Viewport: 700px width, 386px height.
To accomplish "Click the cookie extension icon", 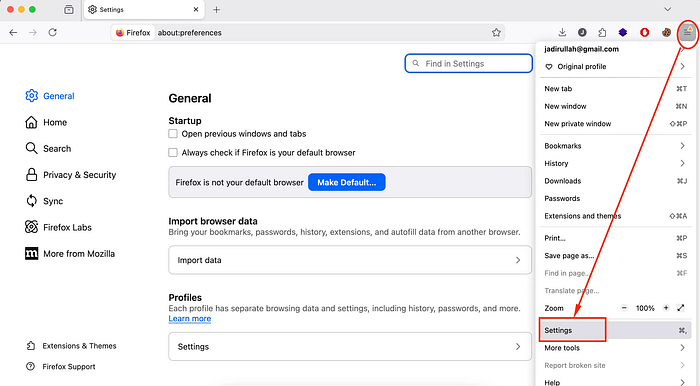I will (x=666, y=32).
